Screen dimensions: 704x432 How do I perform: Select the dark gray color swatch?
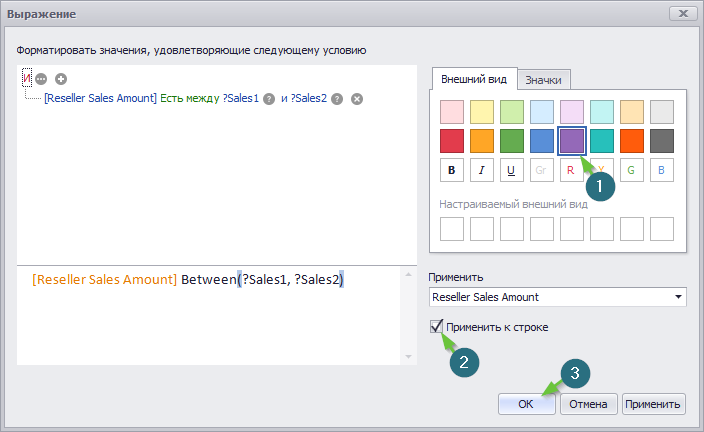(x=662, y=141)
